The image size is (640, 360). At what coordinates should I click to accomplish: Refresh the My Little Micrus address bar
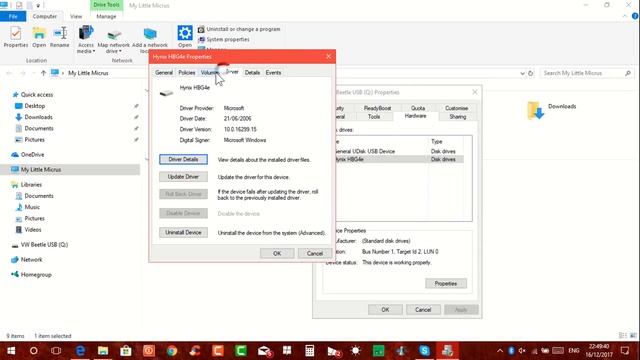point(531,73)
